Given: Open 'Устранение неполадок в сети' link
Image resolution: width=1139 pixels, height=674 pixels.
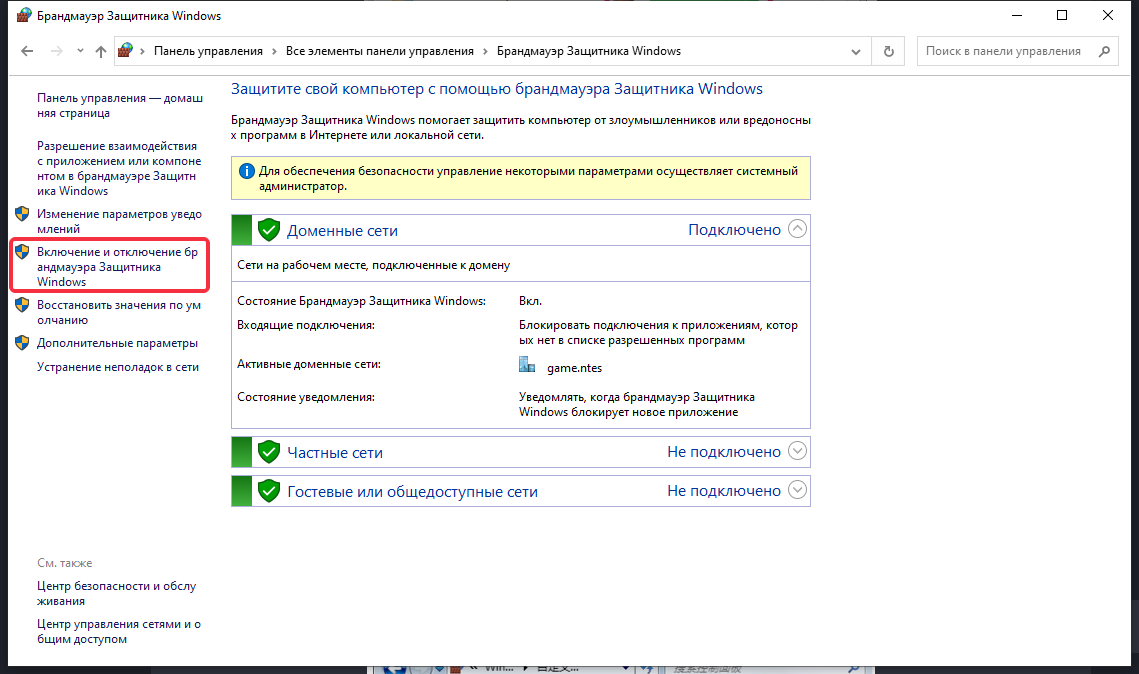Looking at the screenshot, I should 118,367.
